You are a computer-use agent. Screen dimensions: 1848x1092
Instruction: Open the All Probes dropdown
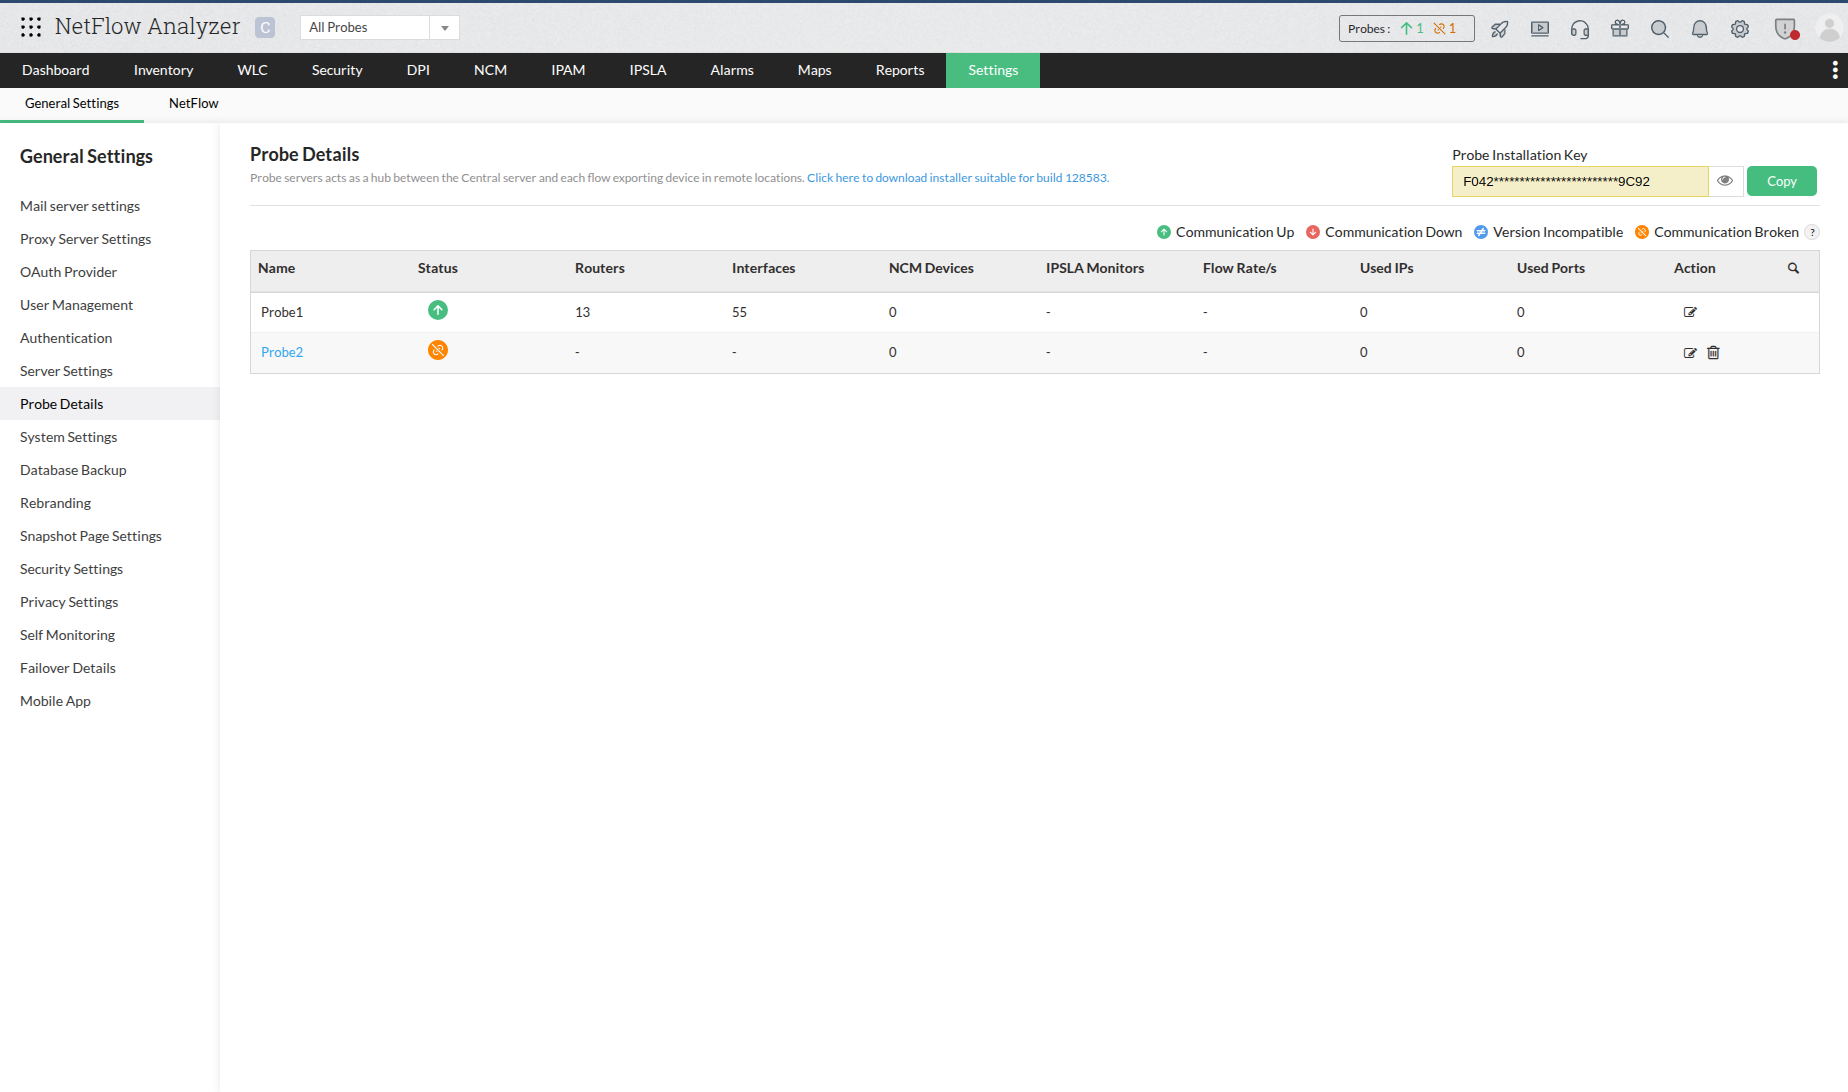(x=444, y=27)
